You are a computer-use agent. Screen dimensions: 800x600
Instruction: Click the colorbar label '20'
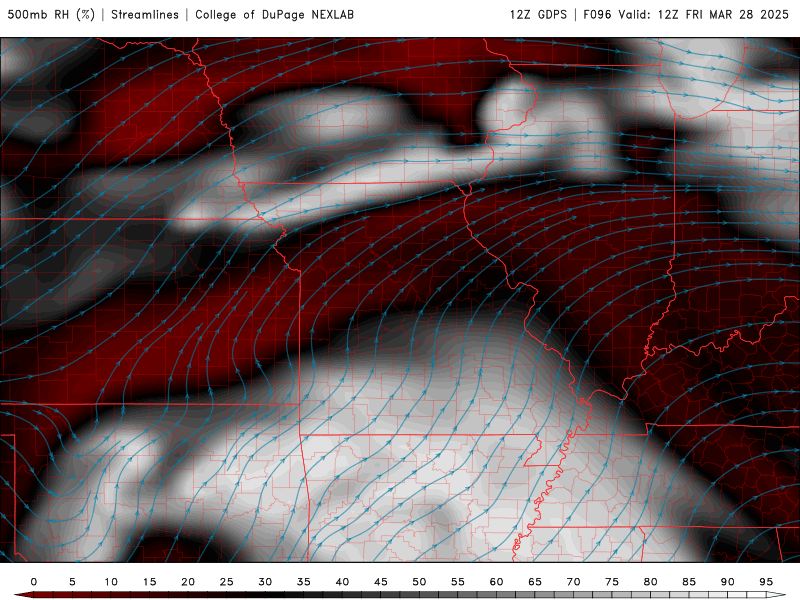[188, 582]
